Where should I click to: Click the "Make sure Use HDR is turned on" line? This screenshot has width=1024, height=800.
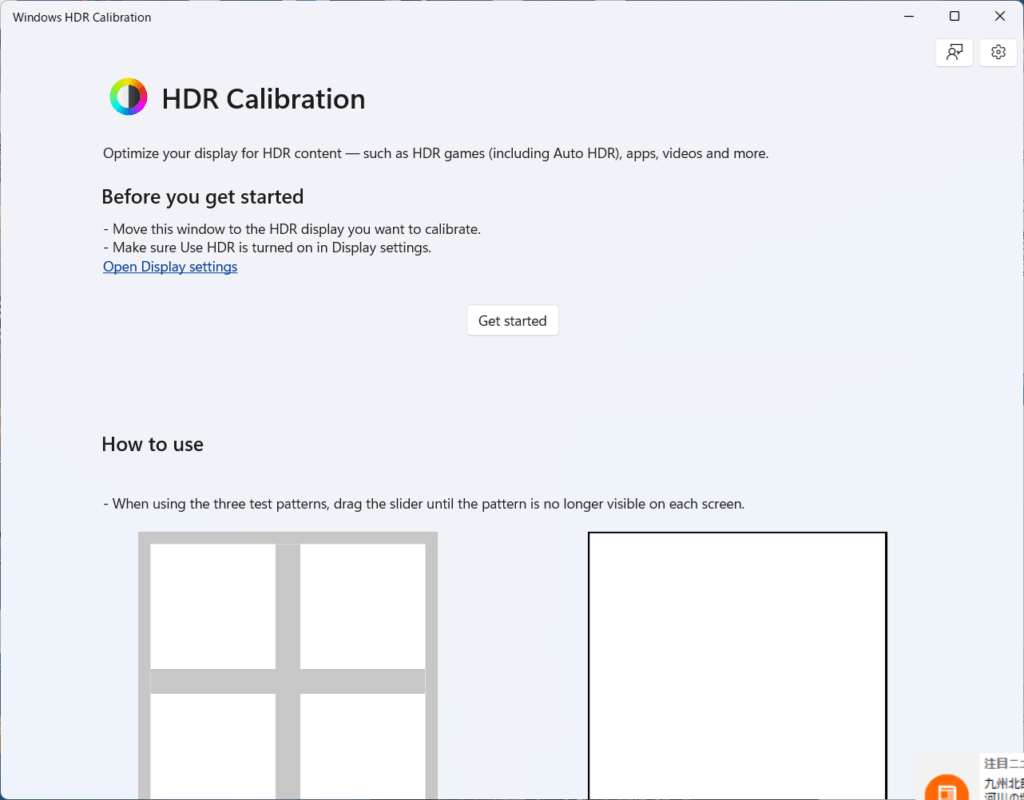[267, 248]
